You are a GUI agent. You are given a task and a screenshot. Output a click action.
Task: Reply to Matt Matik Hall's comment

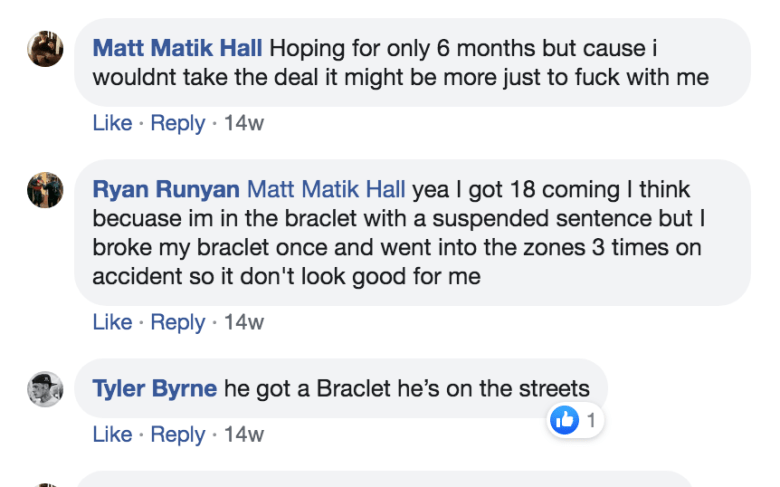pos(177,123)
